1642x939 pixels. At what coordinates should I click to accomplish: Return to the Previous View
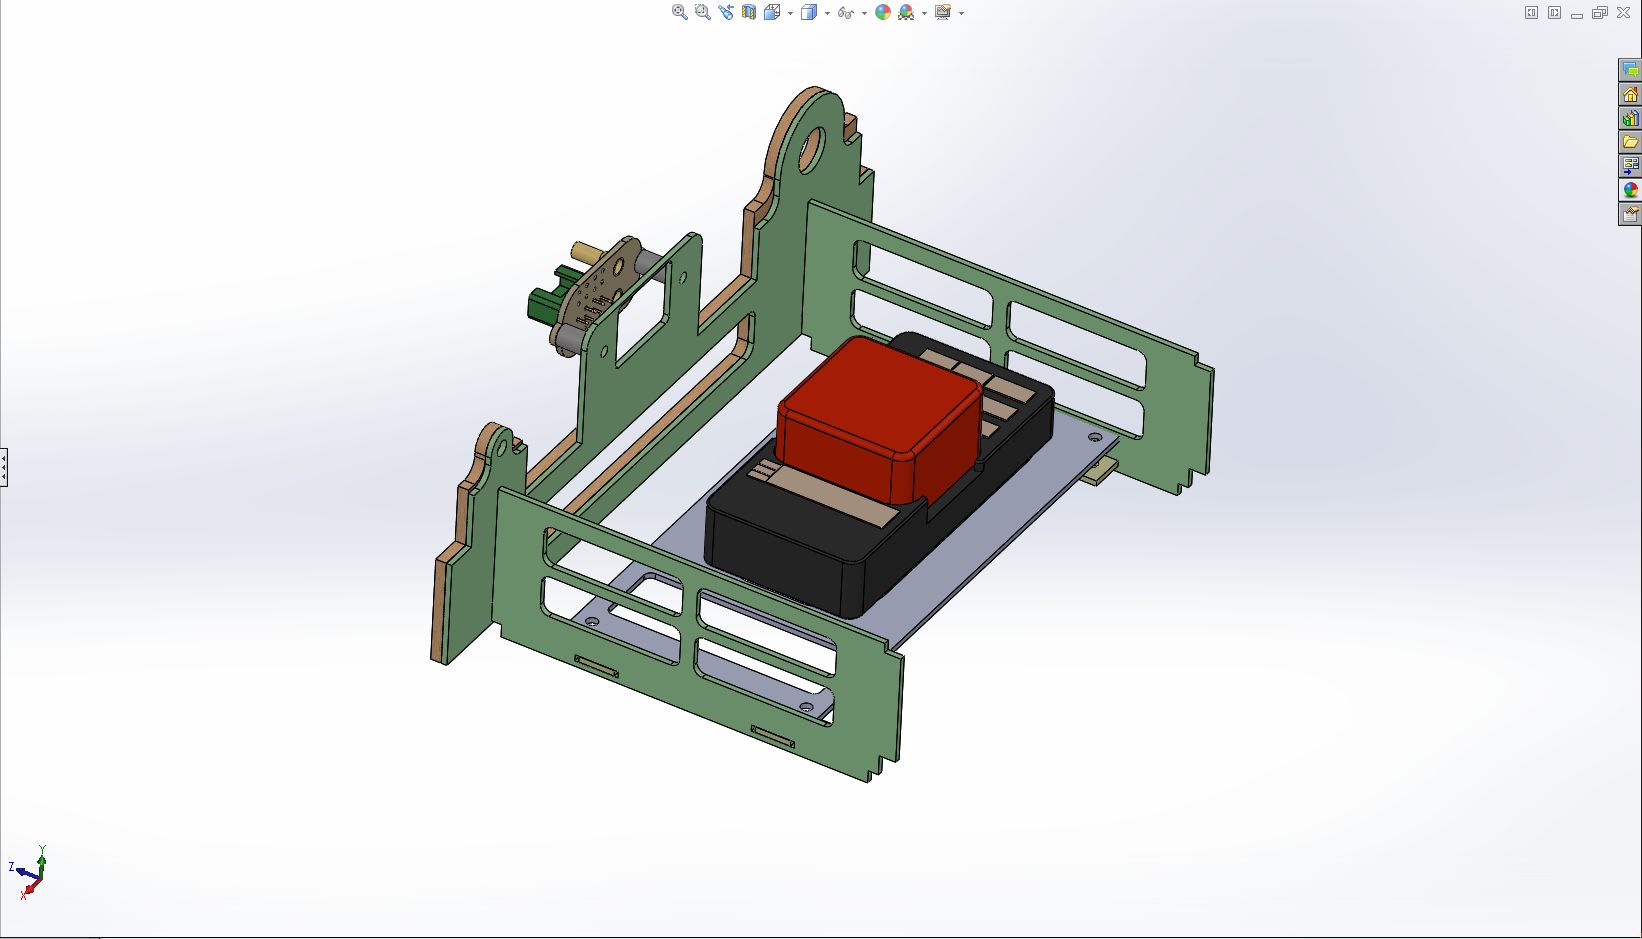(x=725, y=12)
